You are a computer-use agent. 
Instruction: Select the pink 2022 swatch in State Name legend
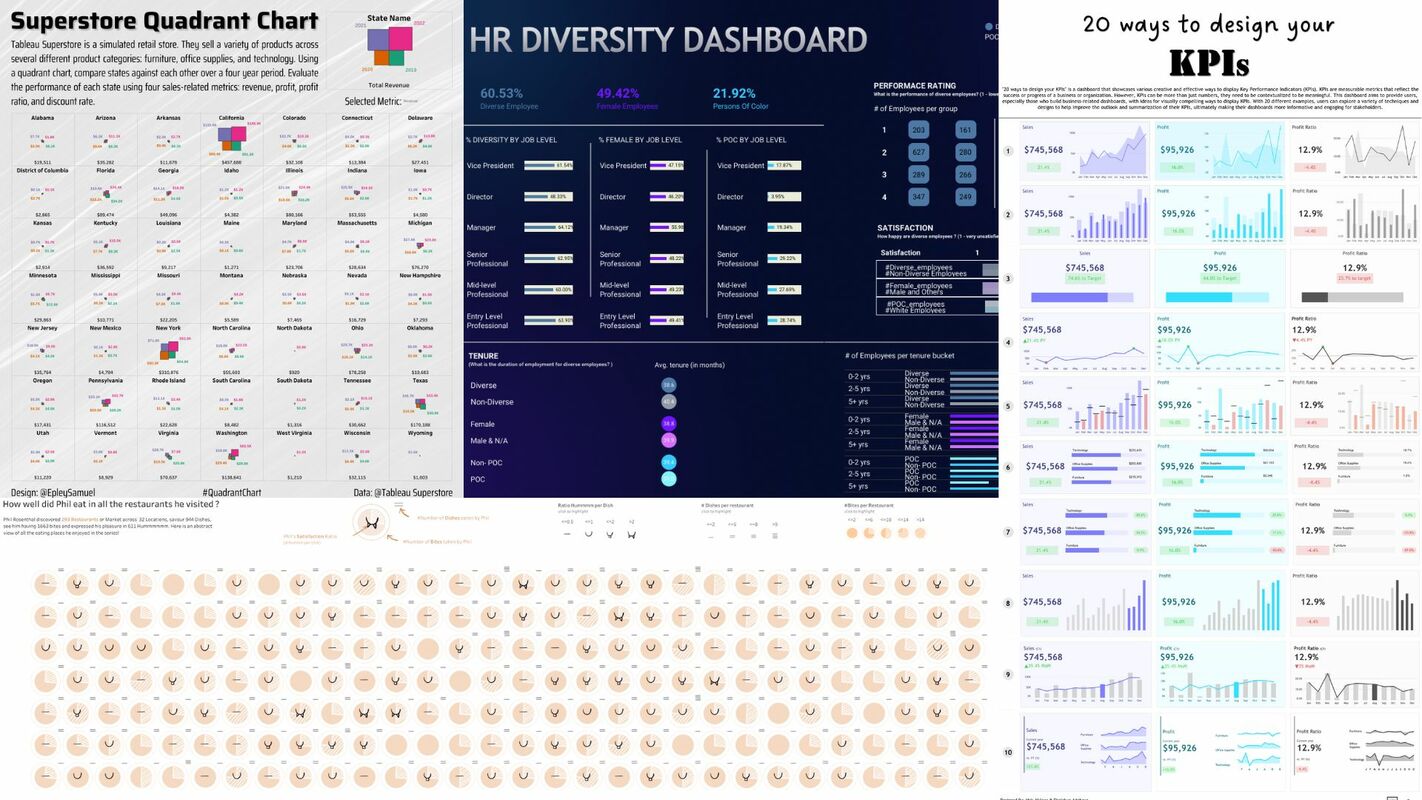401,39
